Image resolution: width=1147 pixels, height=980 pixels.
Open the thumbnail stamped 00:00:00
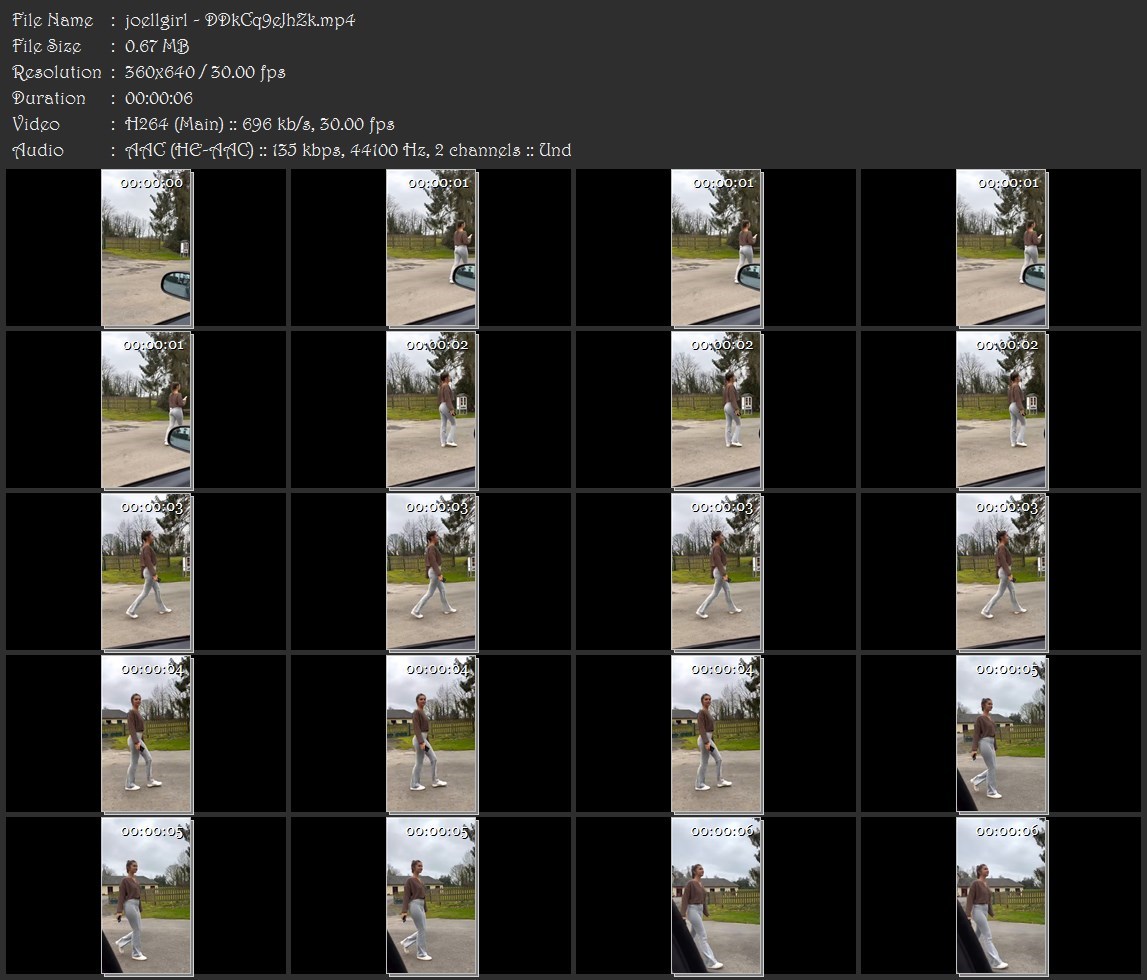click(146, 248)
